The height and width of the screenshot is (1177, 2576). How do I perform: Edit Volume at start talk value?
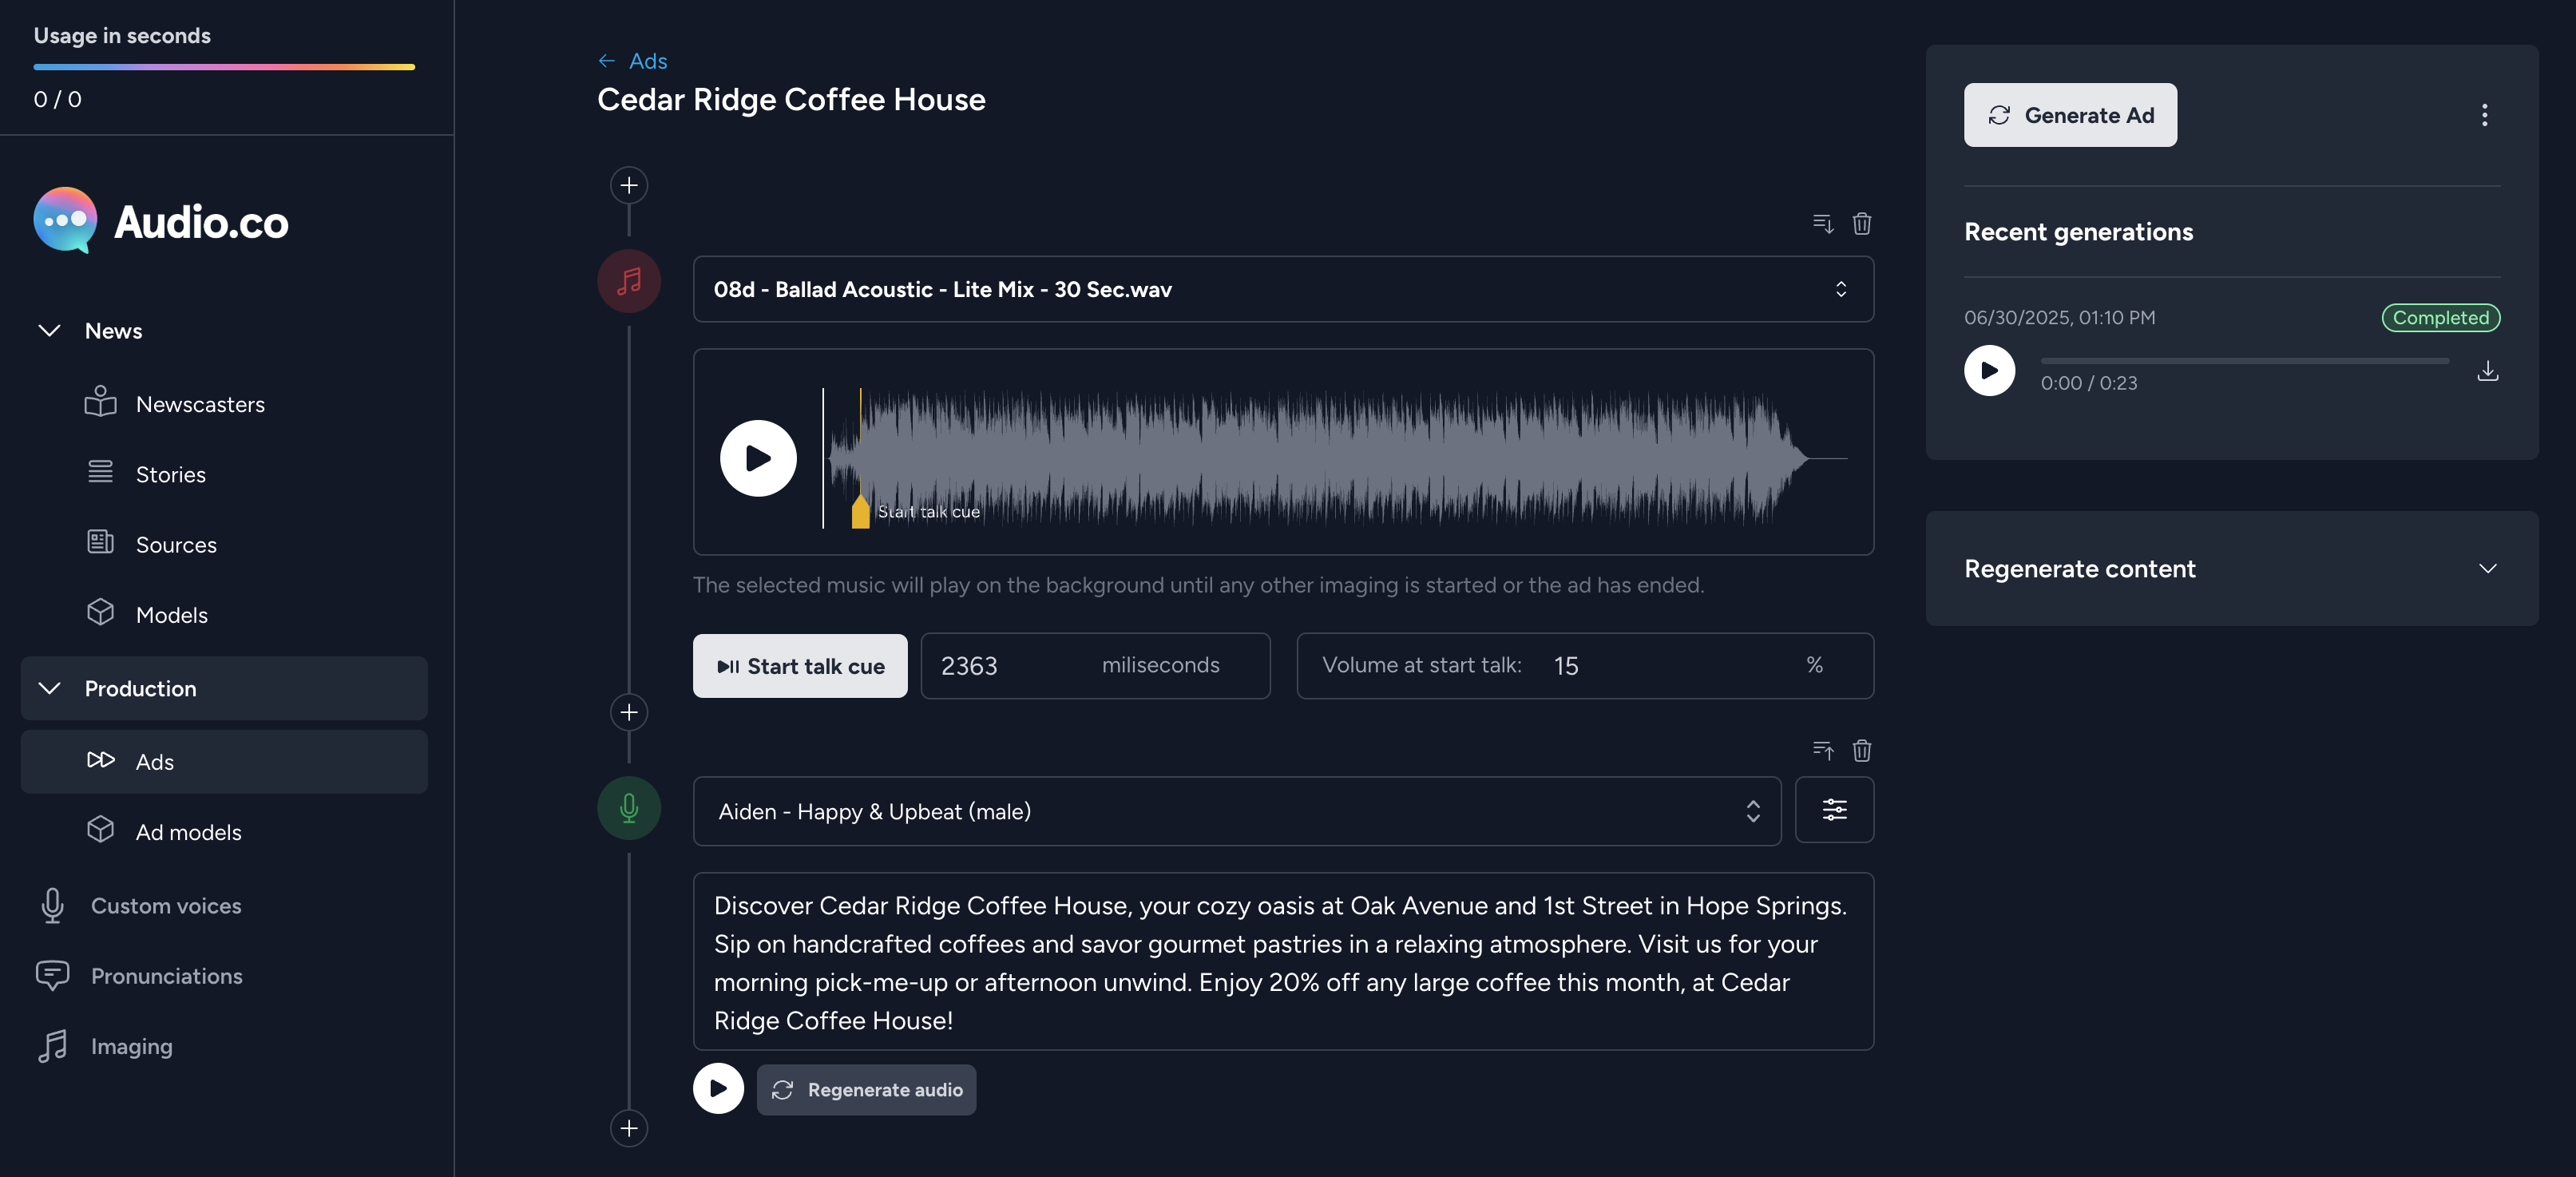point(1585,666)
